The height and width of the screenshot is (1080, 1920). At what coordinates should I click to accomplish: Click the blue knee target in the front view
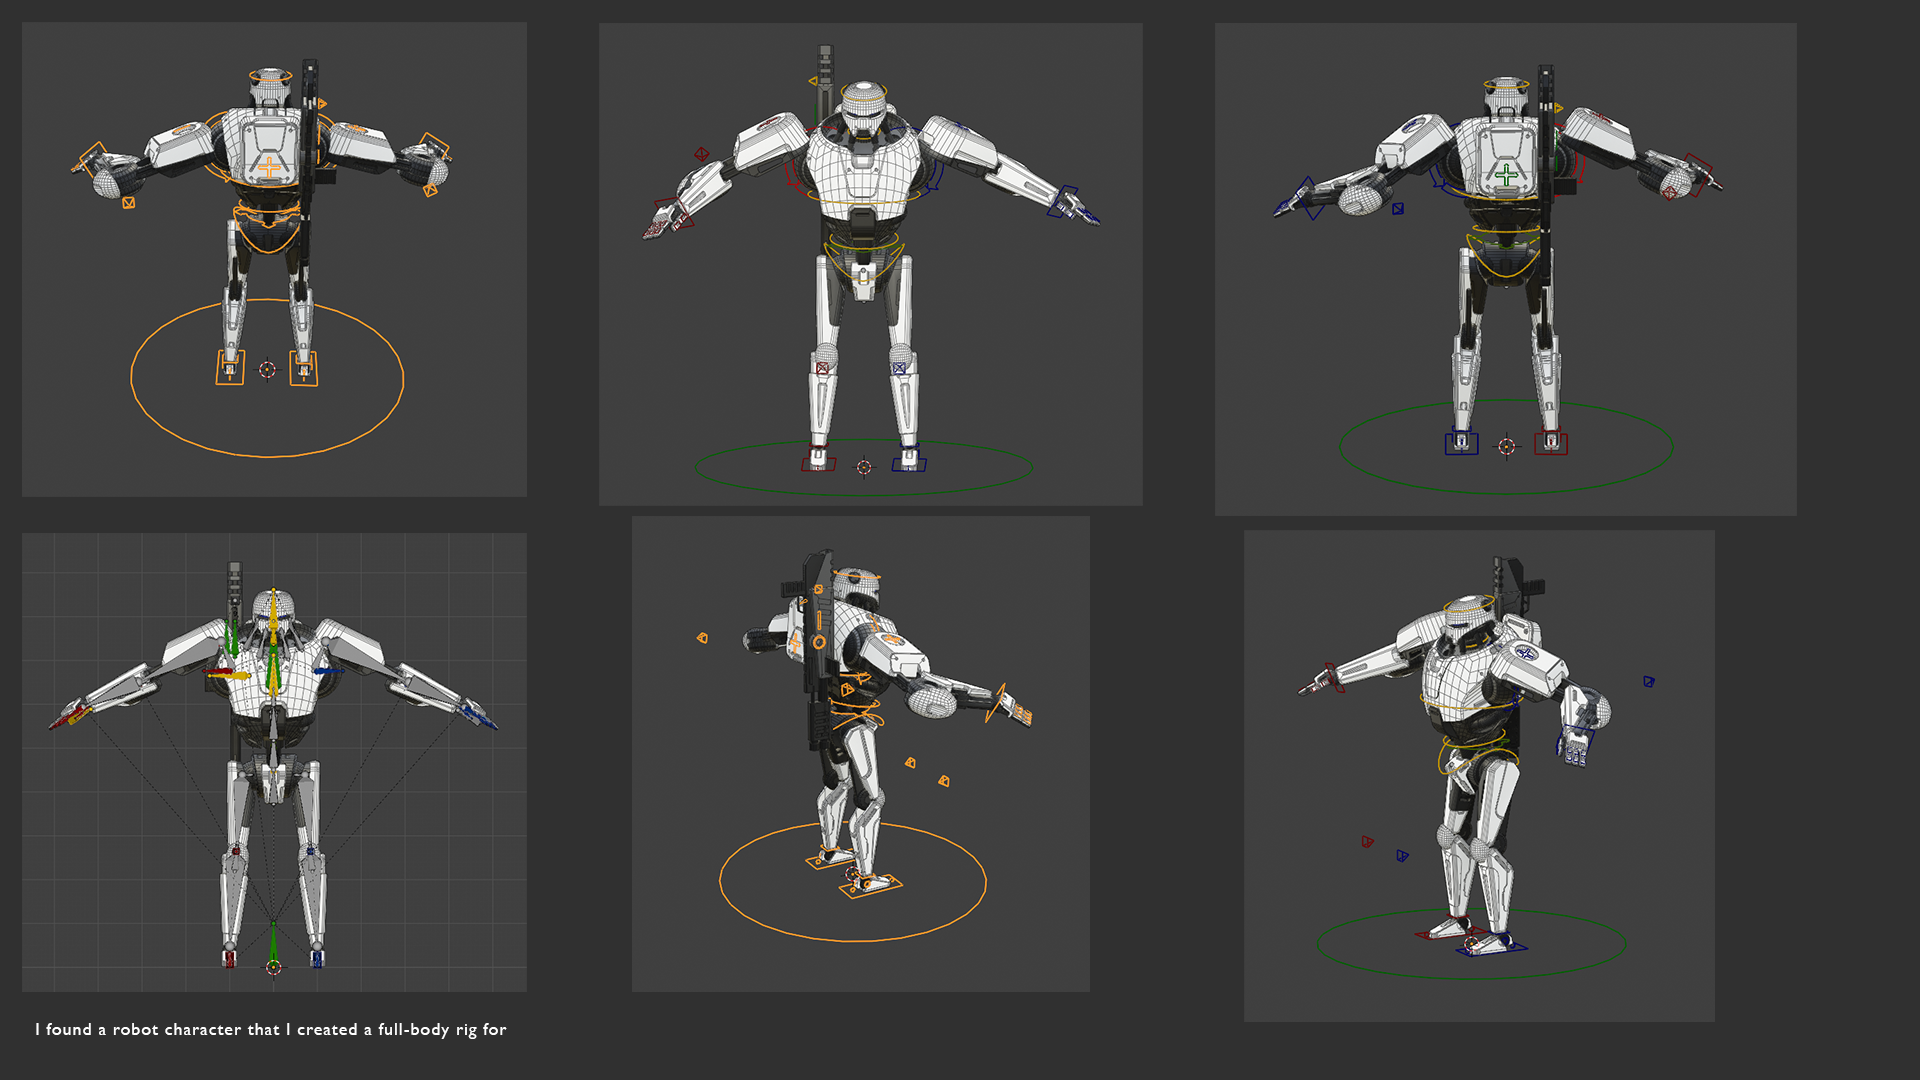click(x=899, y=368)
